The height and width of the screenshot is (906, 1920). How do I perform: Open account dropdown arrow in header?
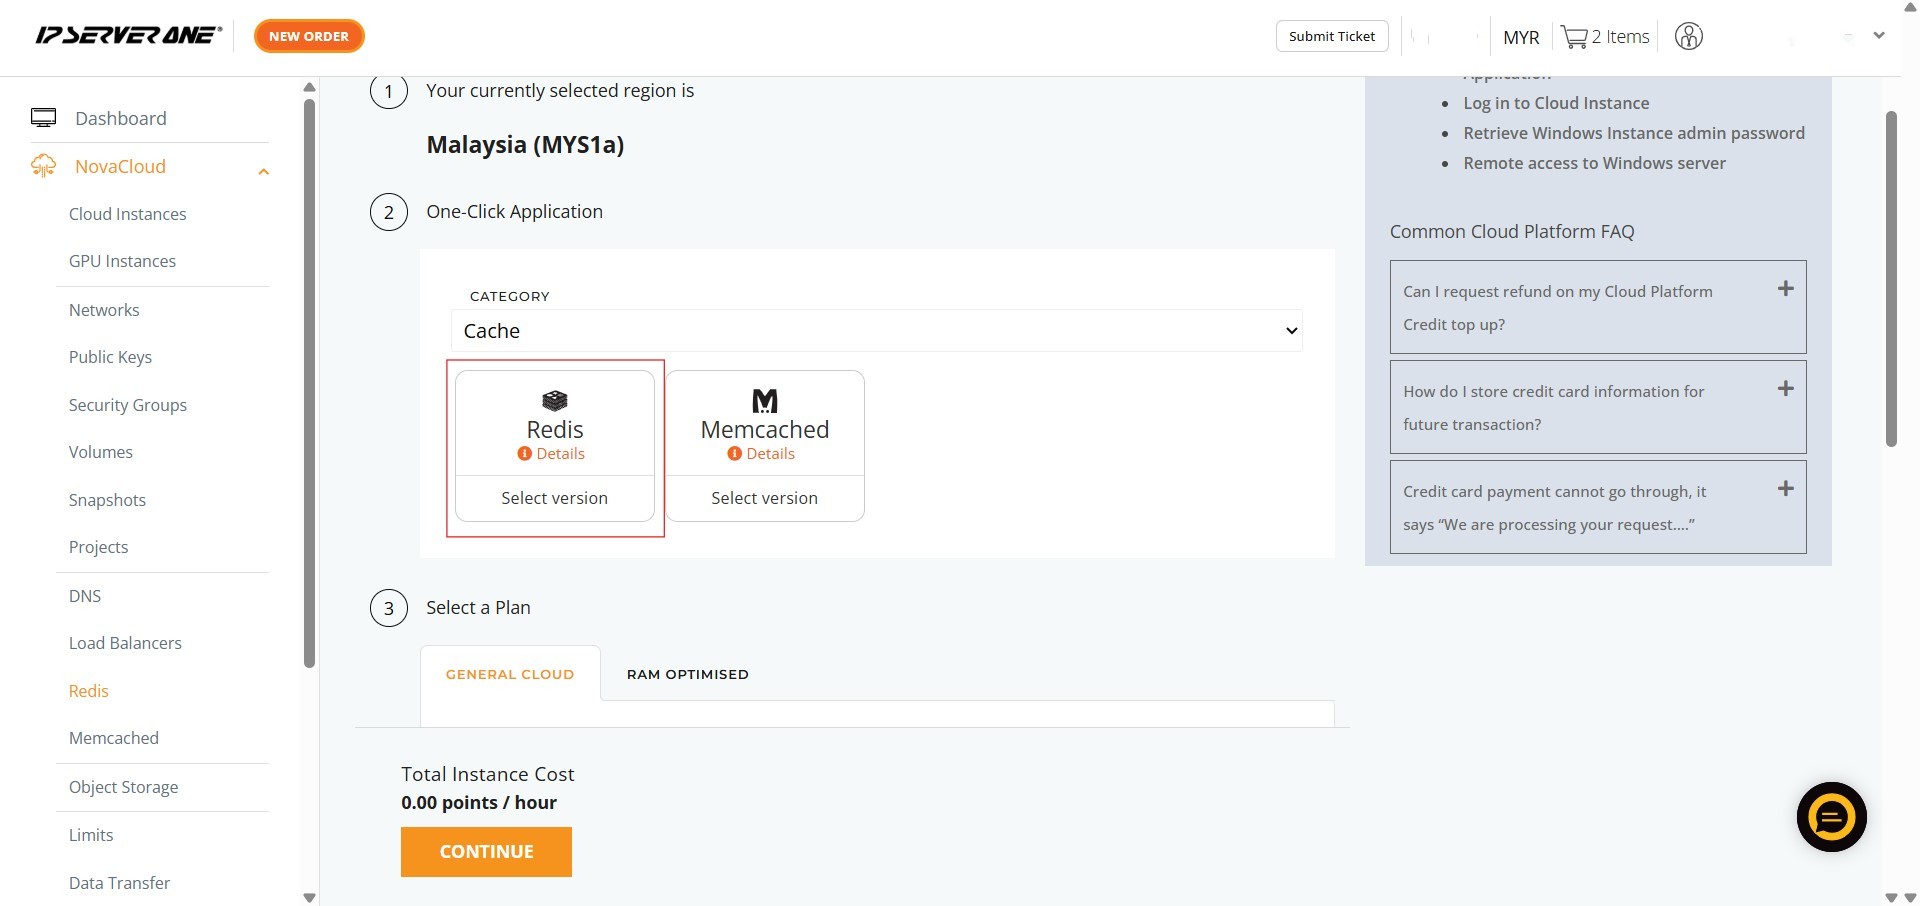pyautogui.click(x=1878, y=36)
